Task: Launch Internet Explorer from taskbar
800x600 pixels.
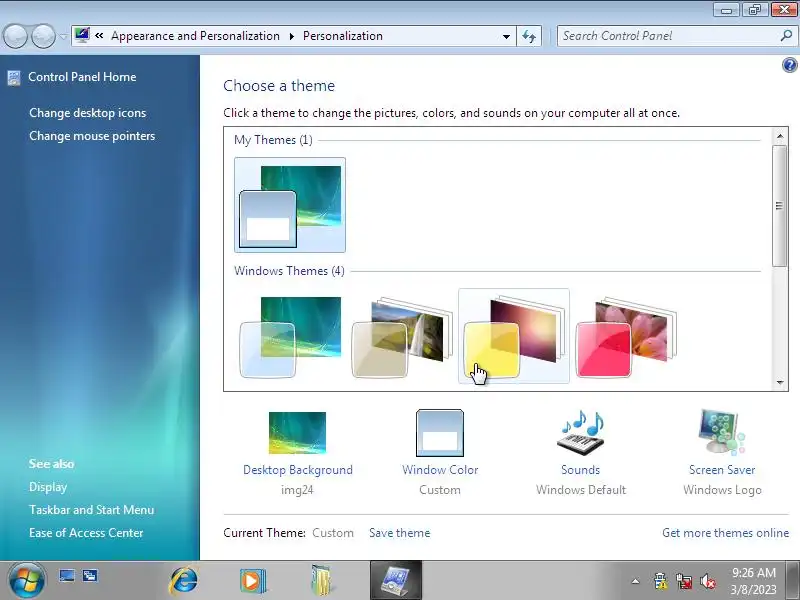Action: point(184,581)
